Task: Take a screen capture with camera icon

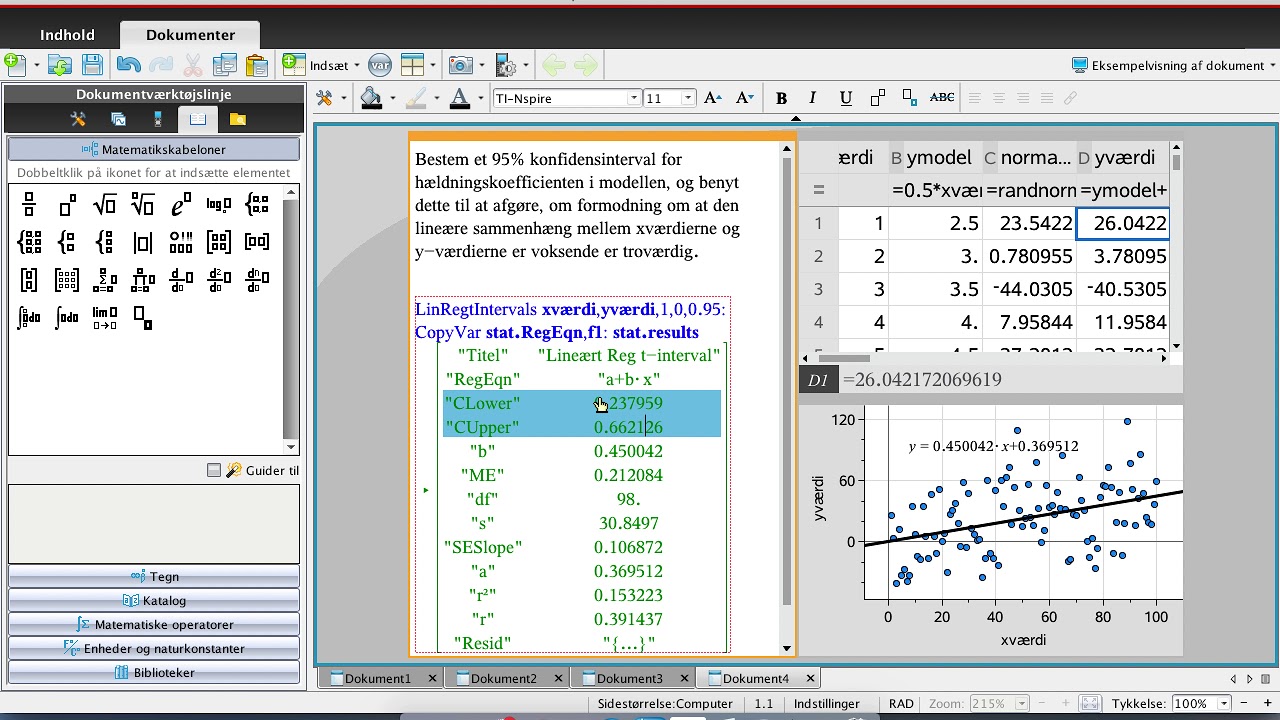Action: click(460, 65)
